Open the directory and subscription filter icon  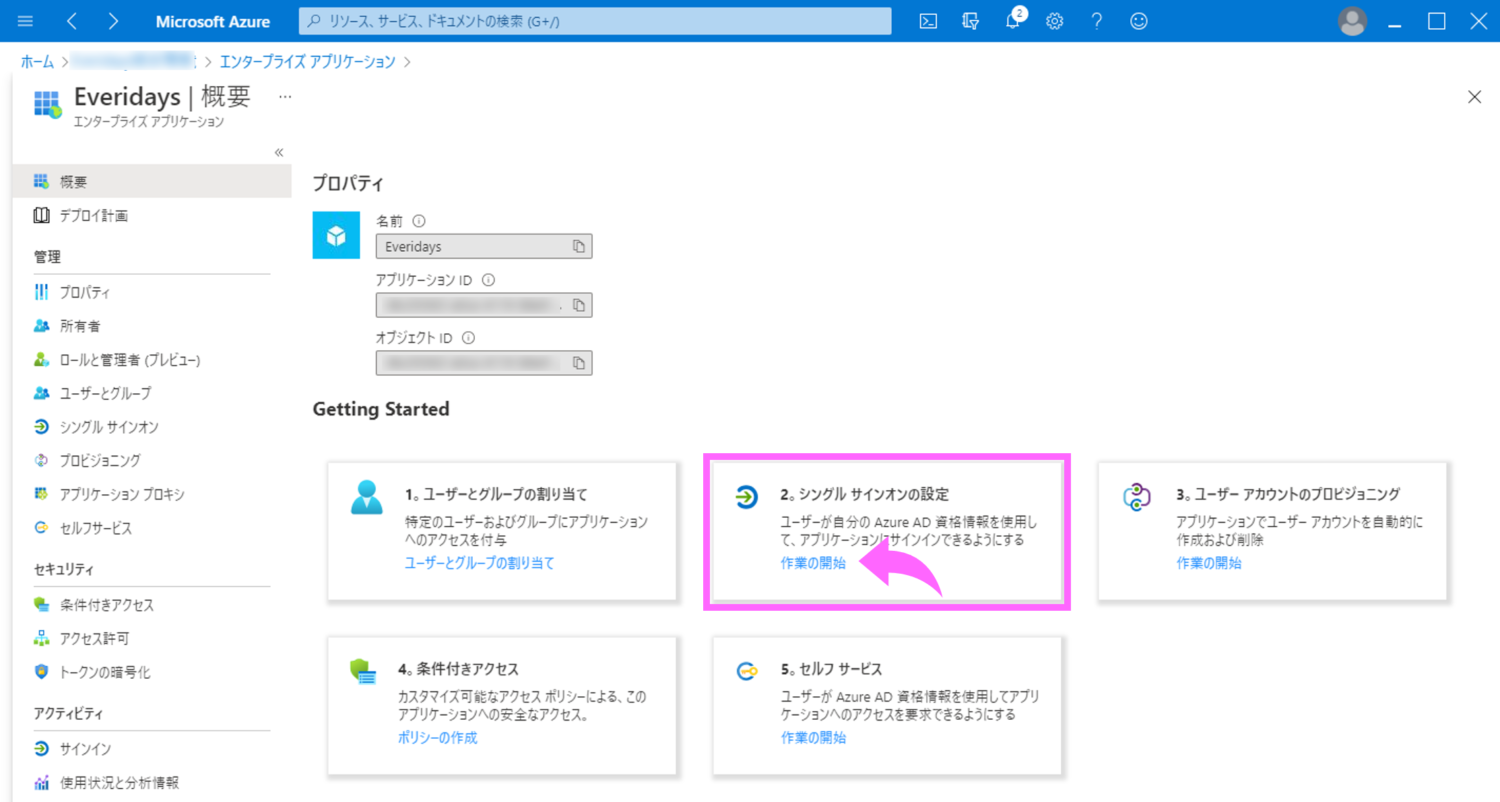tap(970, 21)
